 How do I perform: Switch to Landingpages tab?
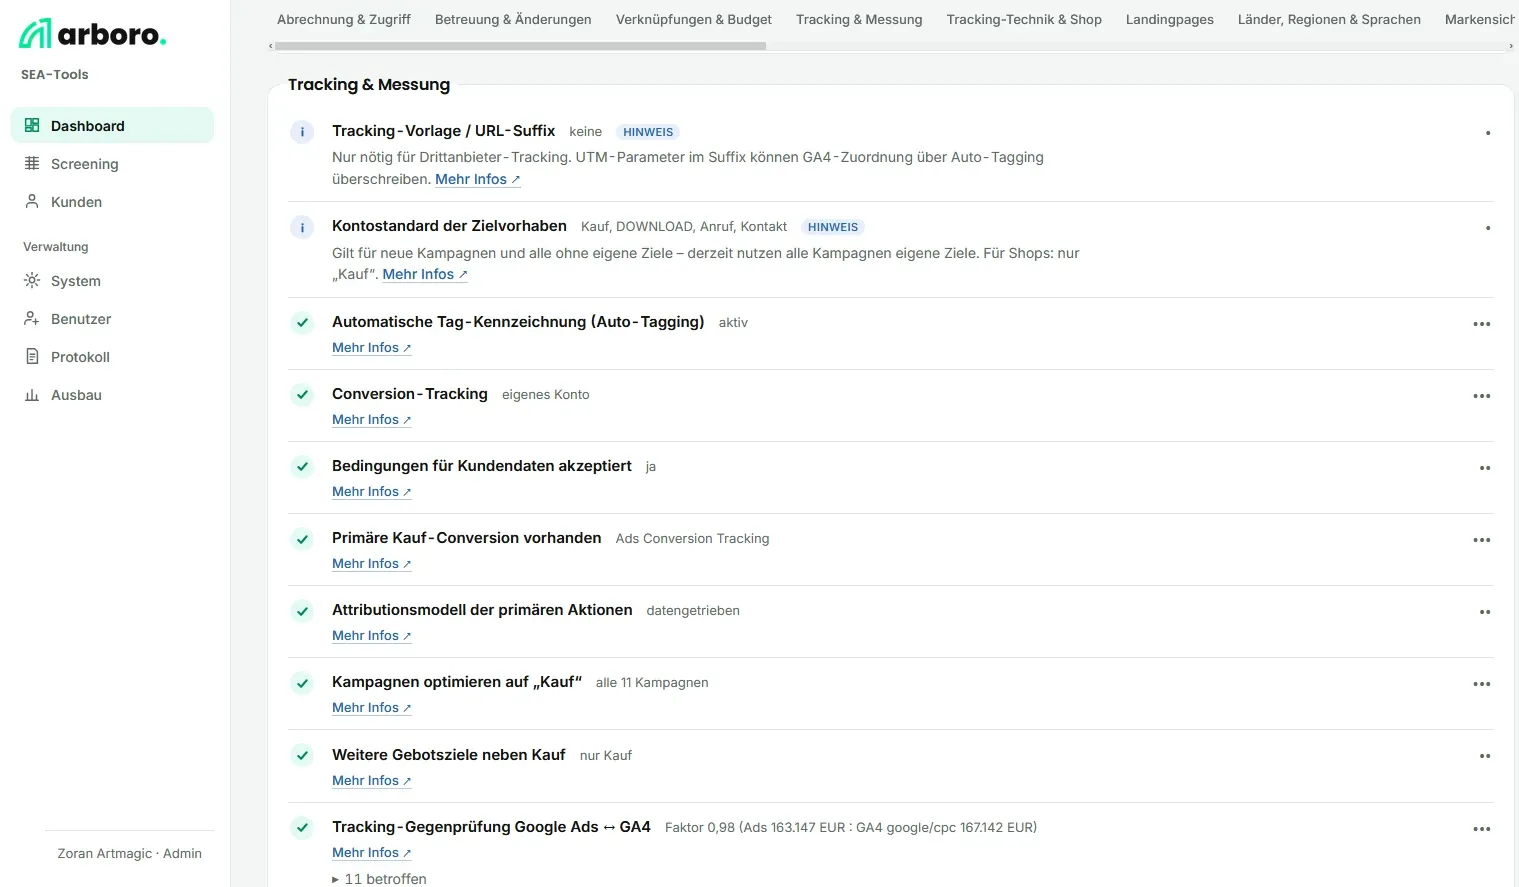[1170, 19]
